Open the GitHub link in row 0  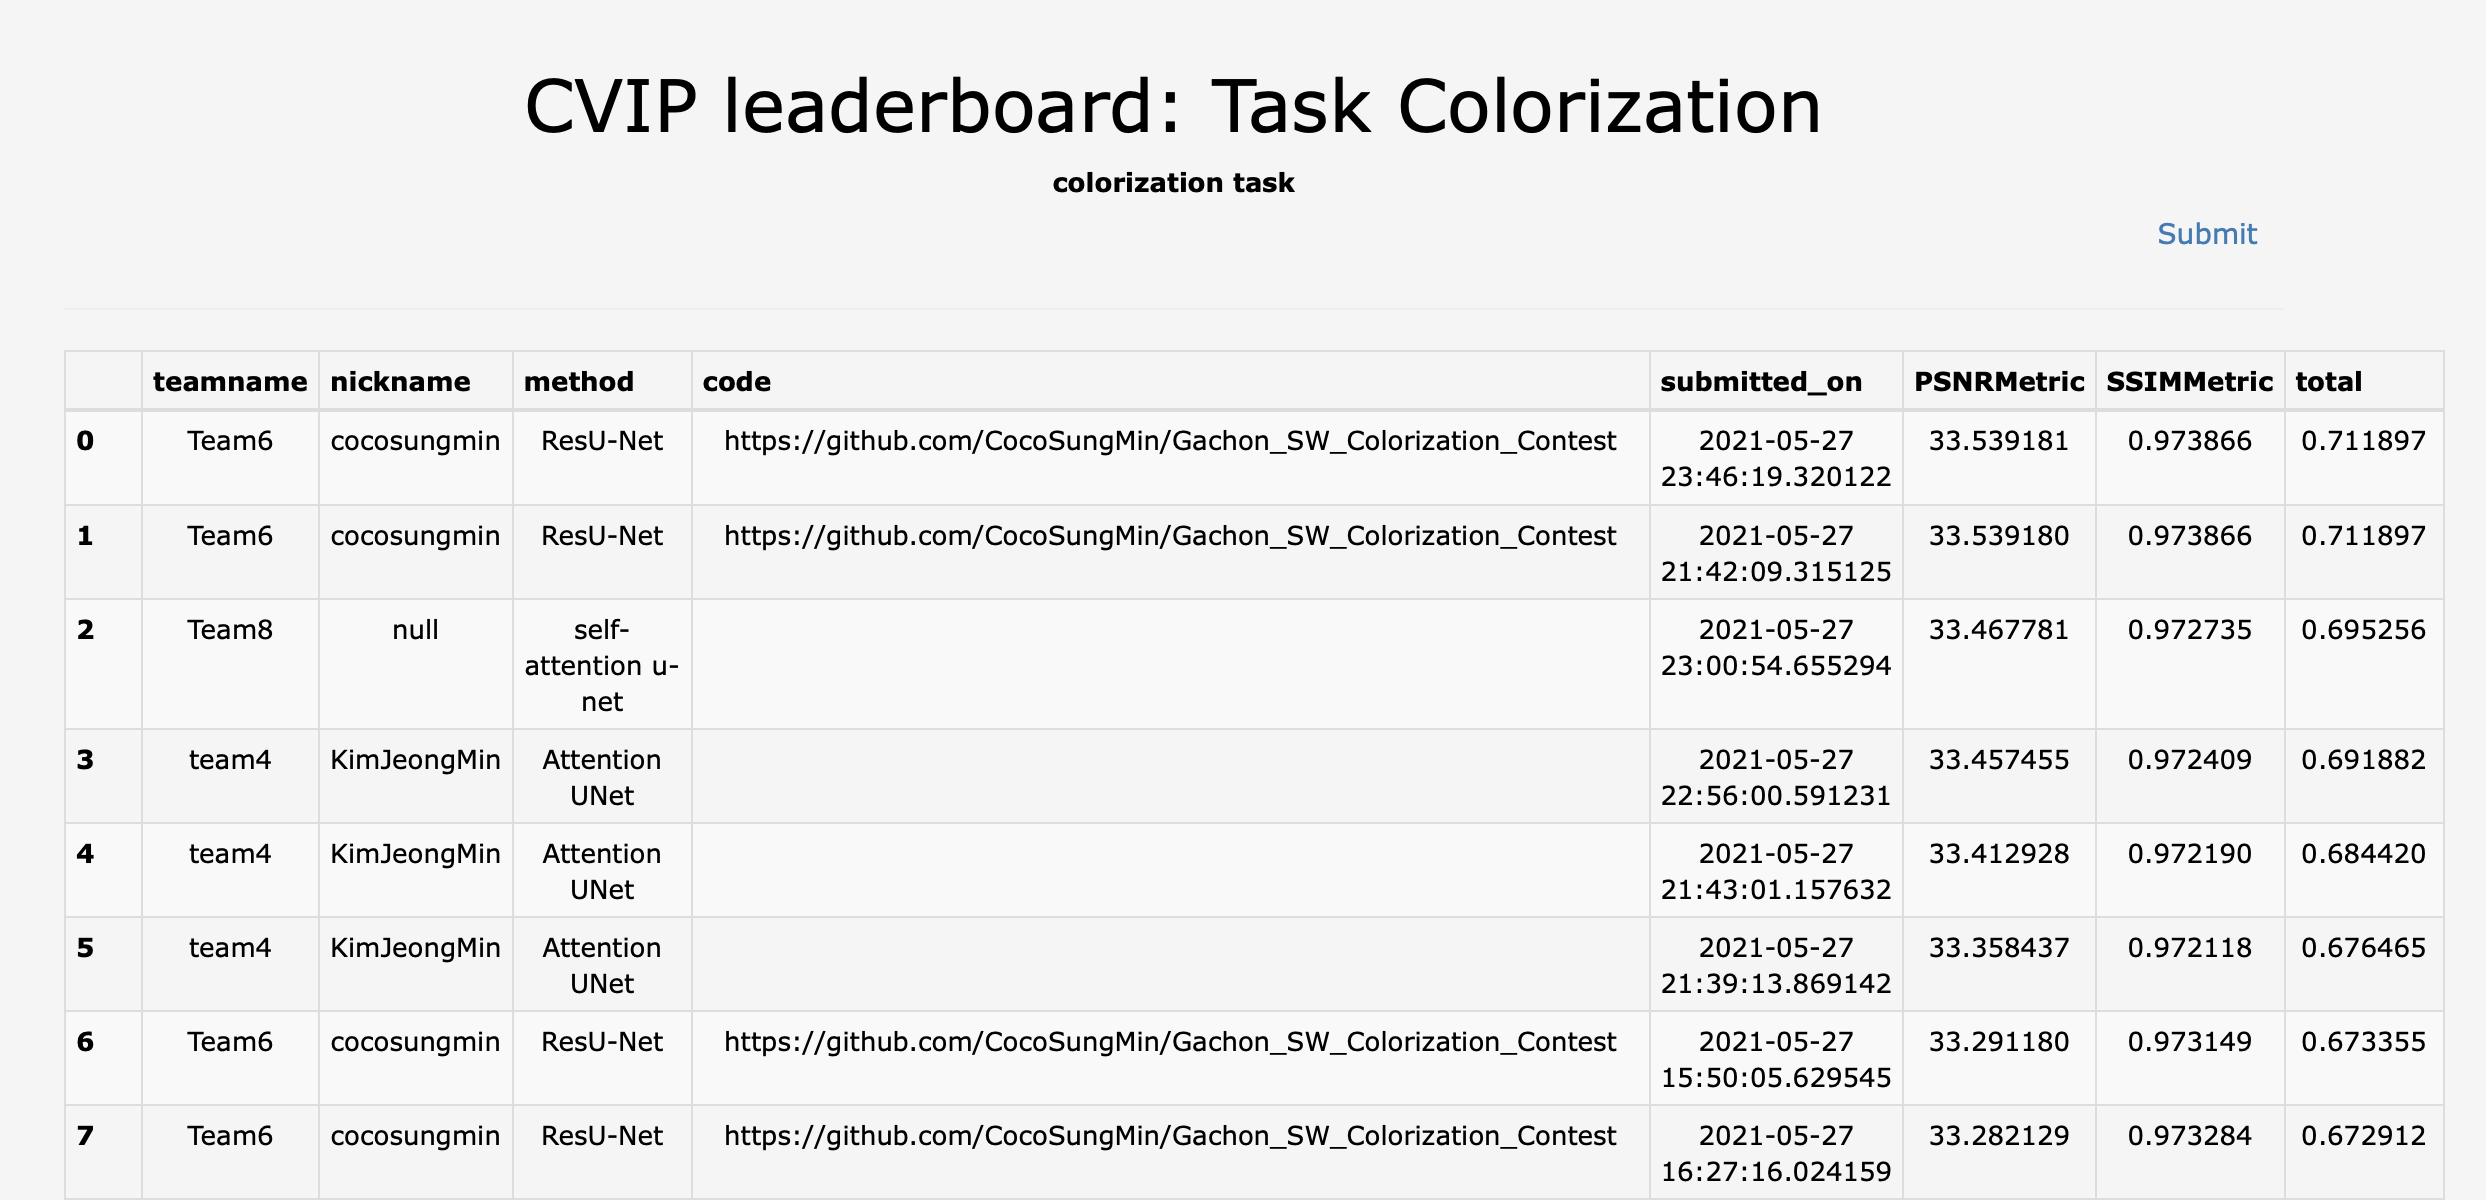click(1170, 440)
